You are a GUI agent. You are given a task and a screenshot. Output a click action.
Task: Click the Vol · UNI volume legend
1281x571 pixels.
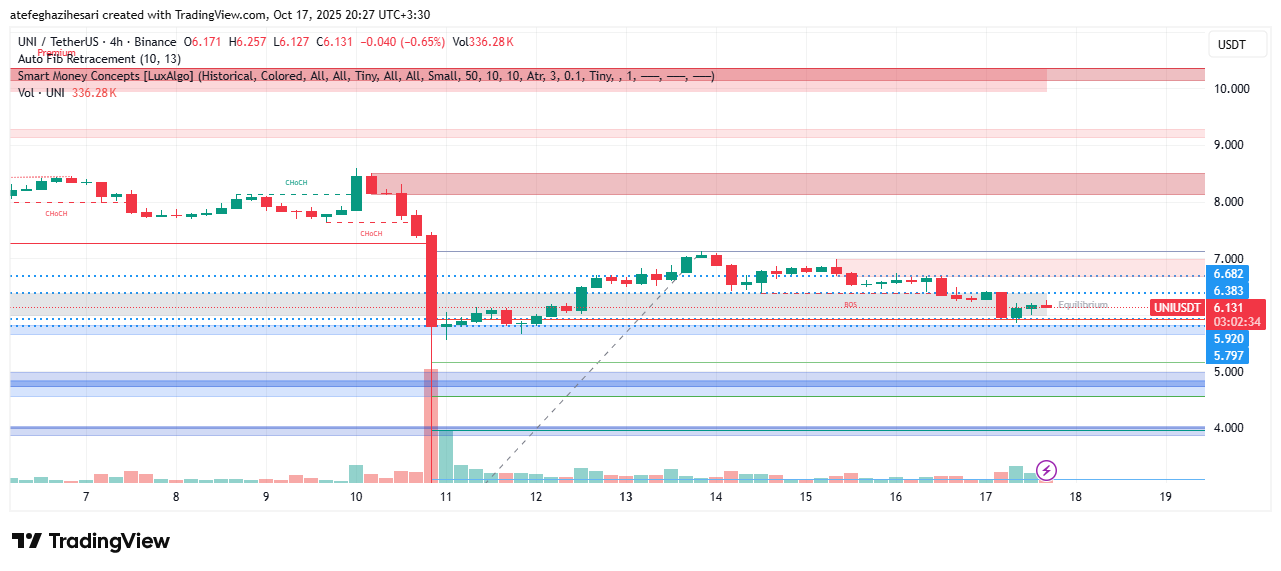point(40,93)
